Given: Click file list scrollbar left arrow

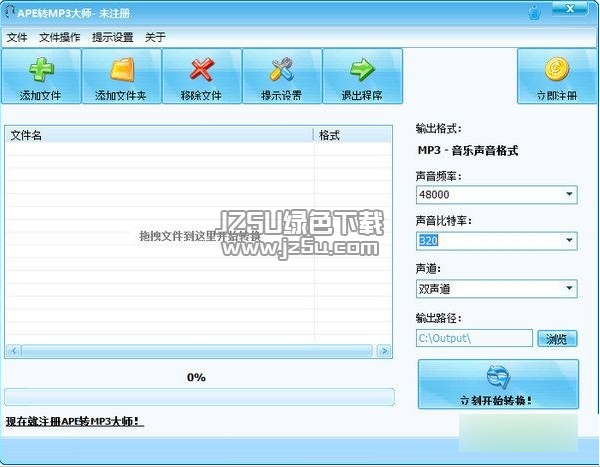Looking at the screenshot, I should point(14,351).
